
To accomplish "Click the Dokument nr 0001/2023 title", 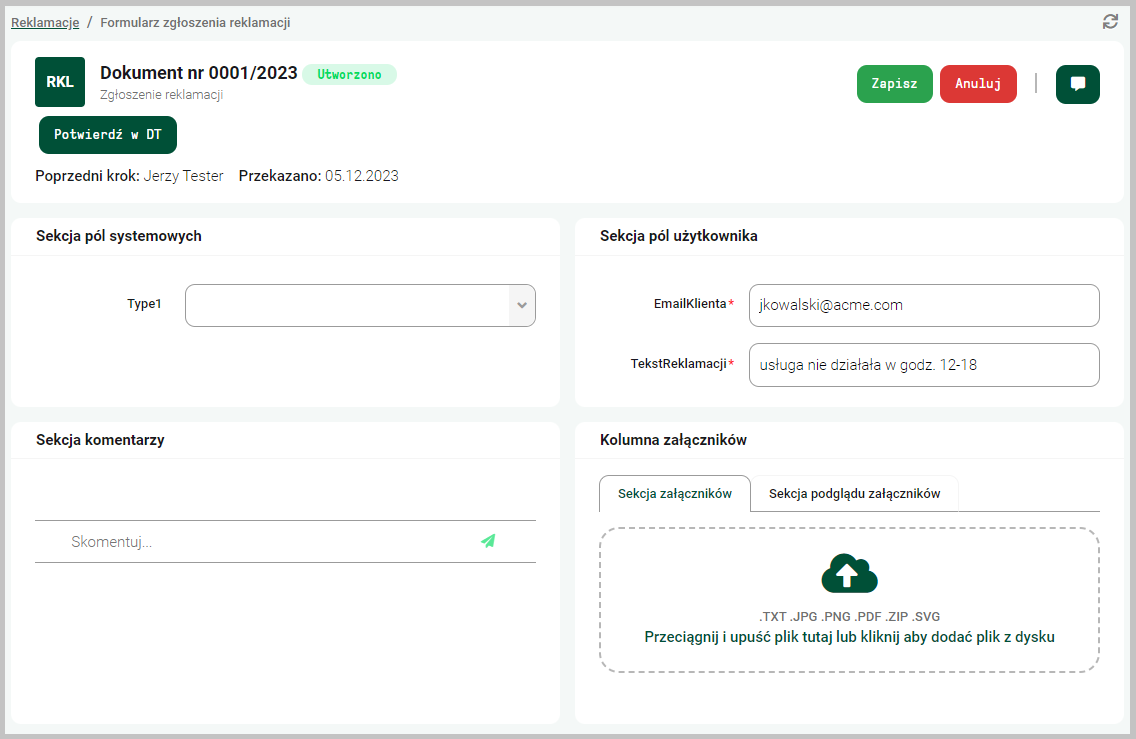I will click(199, 72).
